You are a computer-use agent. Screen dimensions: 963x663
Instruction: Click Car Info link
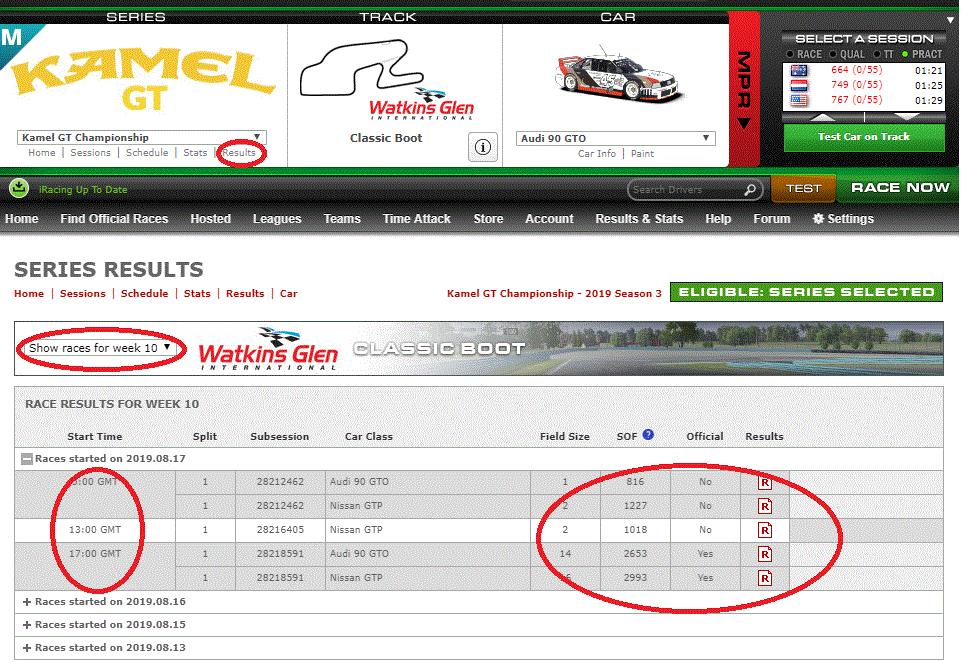(x=597, y=153)
